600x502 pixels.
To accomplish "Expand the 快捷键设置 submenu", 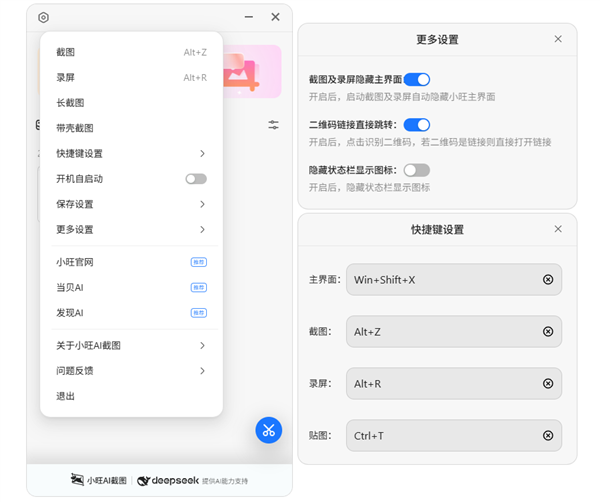I will point(130,154).
